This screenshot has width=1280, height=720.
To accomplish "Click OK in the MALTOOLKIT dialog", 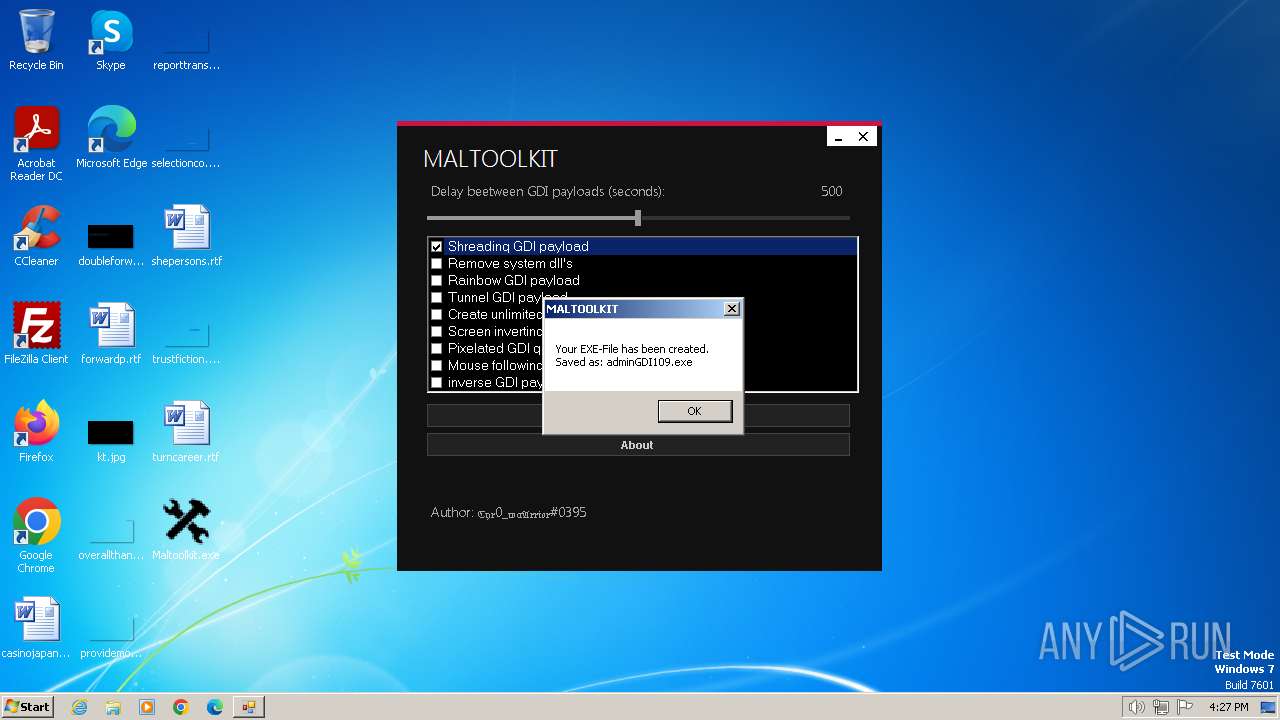I will coord(695,411).
